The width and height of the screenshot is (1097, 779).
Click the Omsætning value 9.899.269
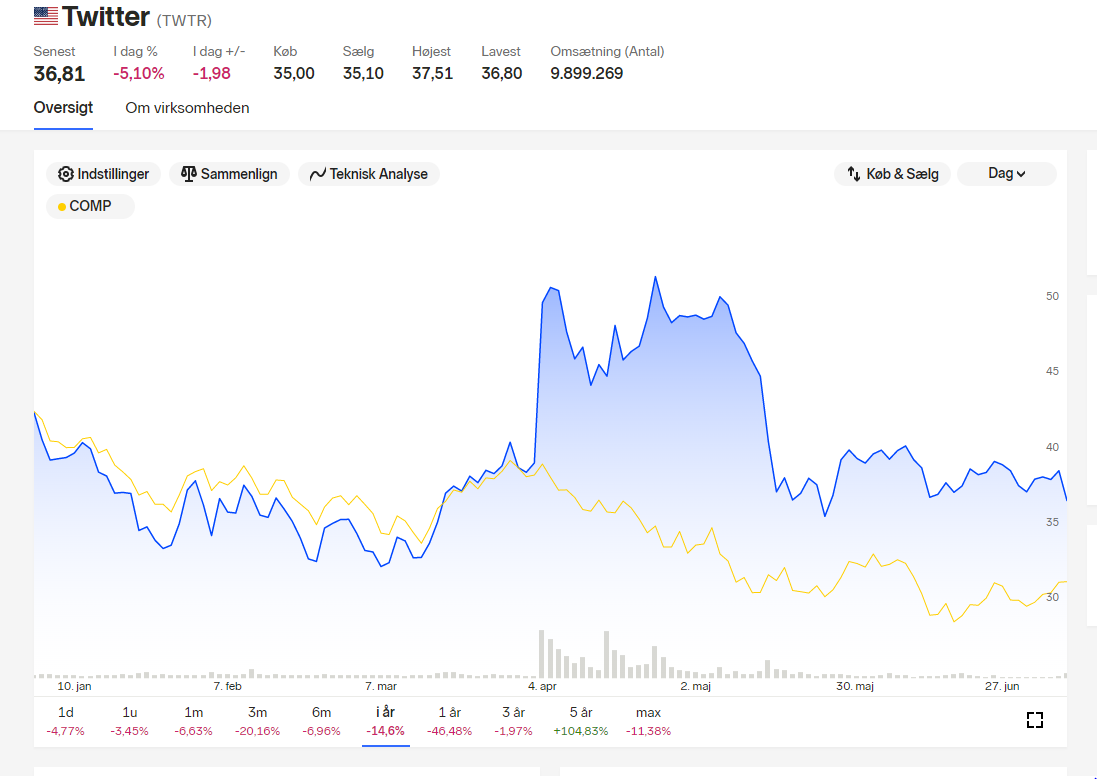[x=586, y=73]
